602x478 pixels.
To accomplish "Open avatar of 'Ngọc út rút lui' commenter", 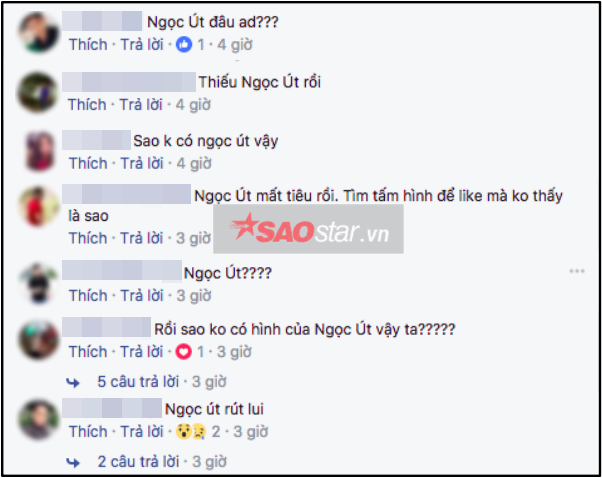I will coord(38,419).
